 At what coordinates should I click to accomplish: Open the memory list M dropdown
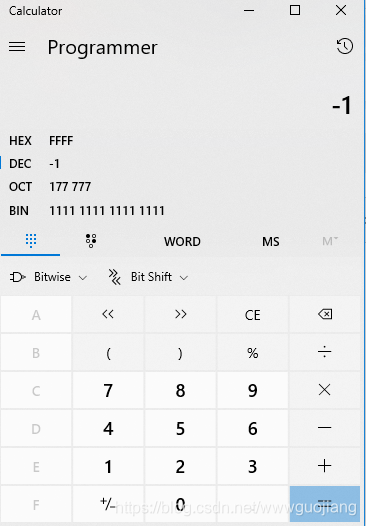coord(330,241)
